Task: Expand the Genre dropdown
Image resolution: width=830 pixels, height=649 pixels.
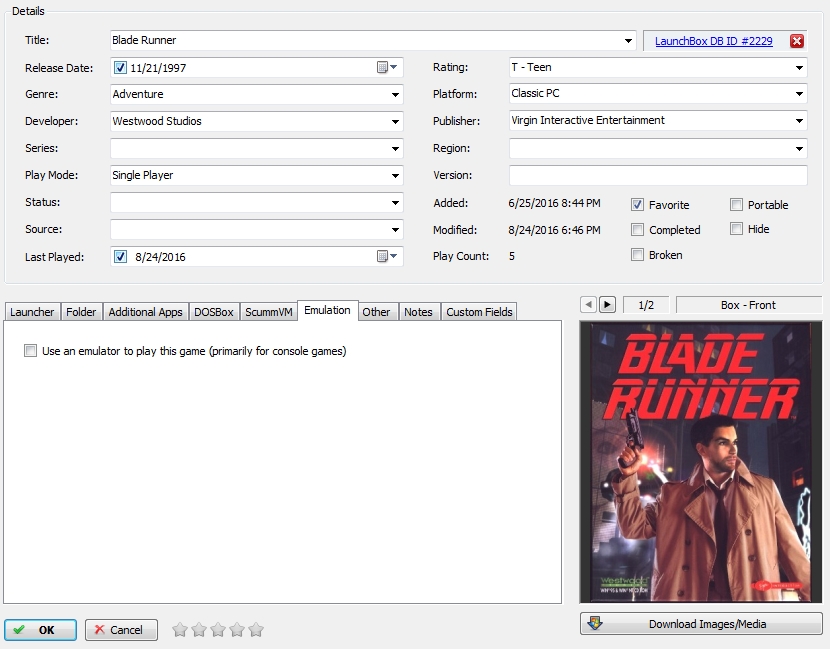Action: coord(395,95)
